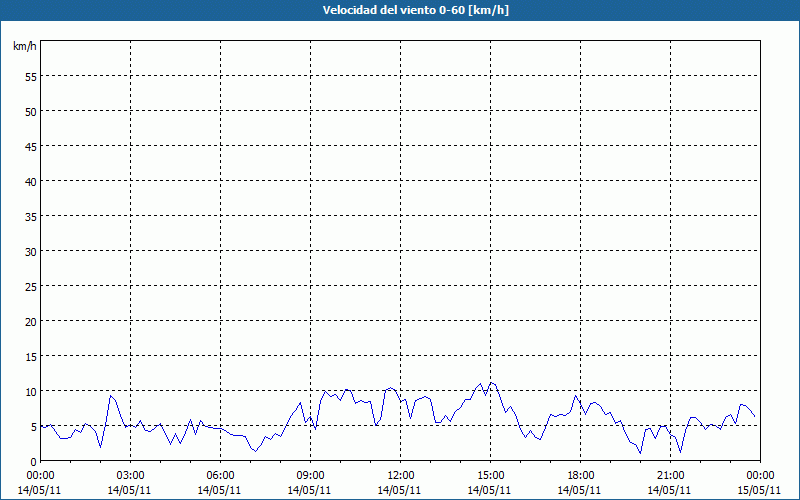Click the '00:00' label above the 15/05/11 date
This screenshot has height=500, width=800.
click(760, 476)
